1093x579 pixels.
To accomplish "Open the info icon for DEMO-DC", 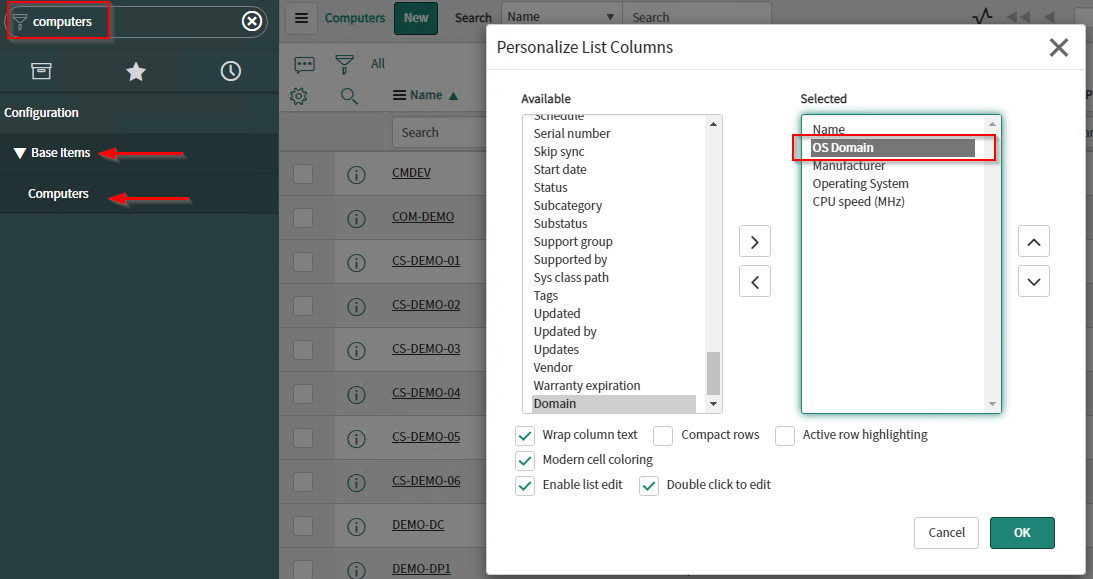I will 356,525.
